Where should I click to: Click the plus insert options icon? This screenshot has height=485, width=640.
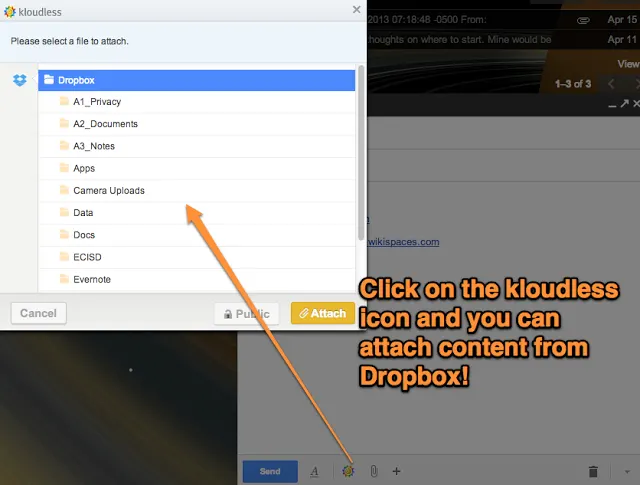(x=396, y=471)
